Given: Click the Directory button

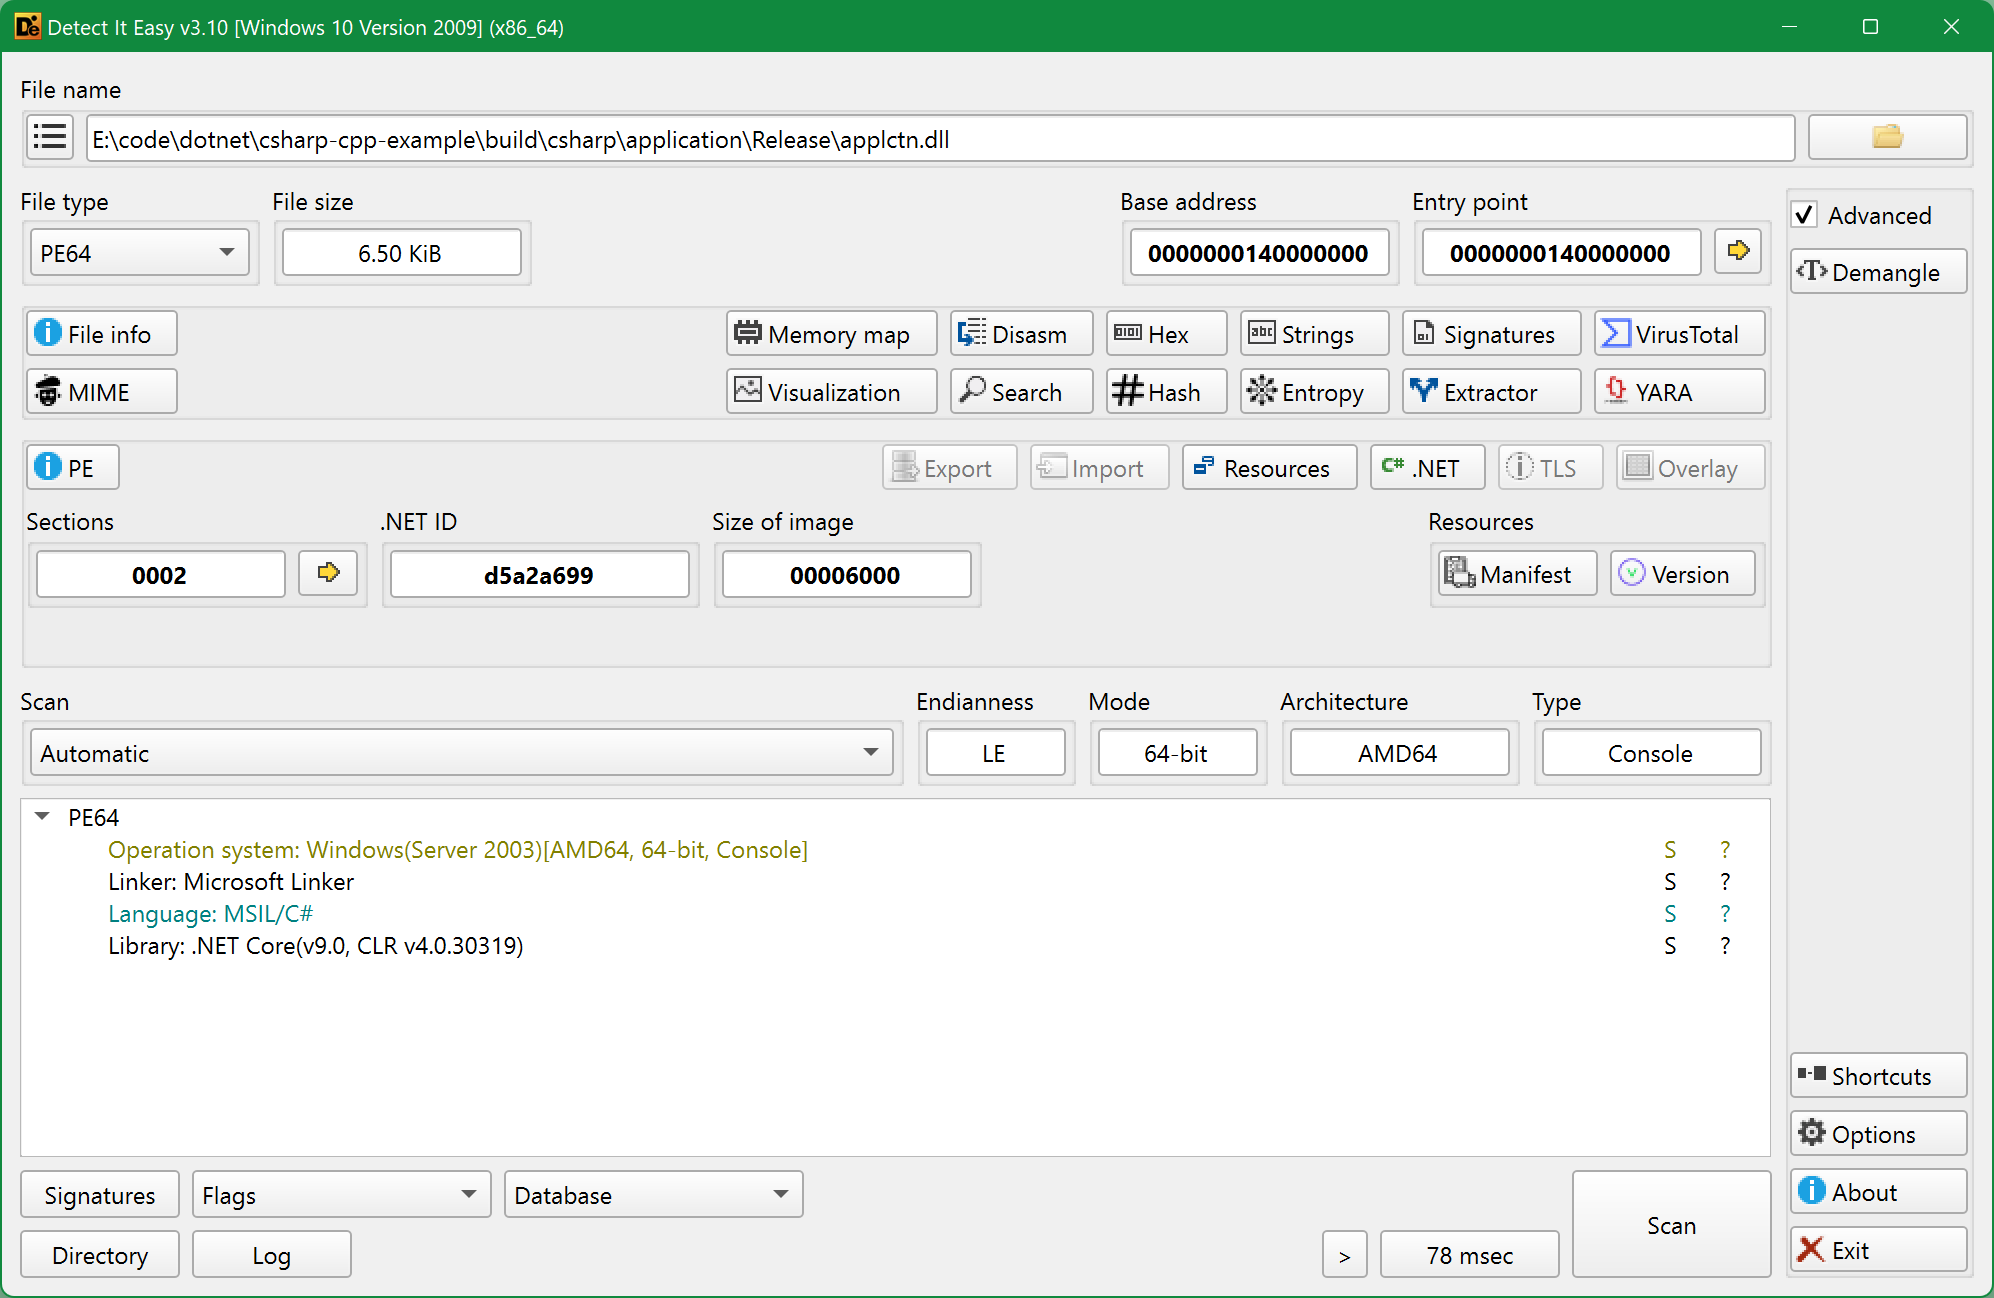Looking at the screenshot, I should pos(100,1255).
